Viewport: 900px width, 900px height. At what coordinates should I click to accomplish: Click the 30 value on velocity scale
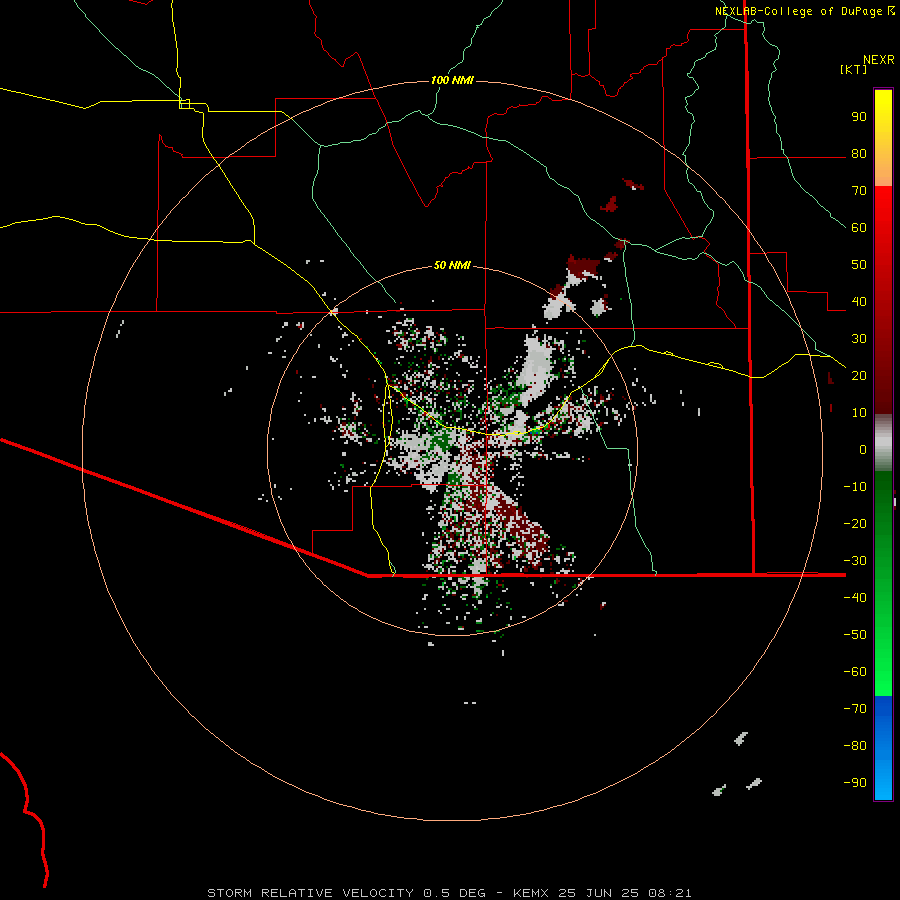click(859, 339)
